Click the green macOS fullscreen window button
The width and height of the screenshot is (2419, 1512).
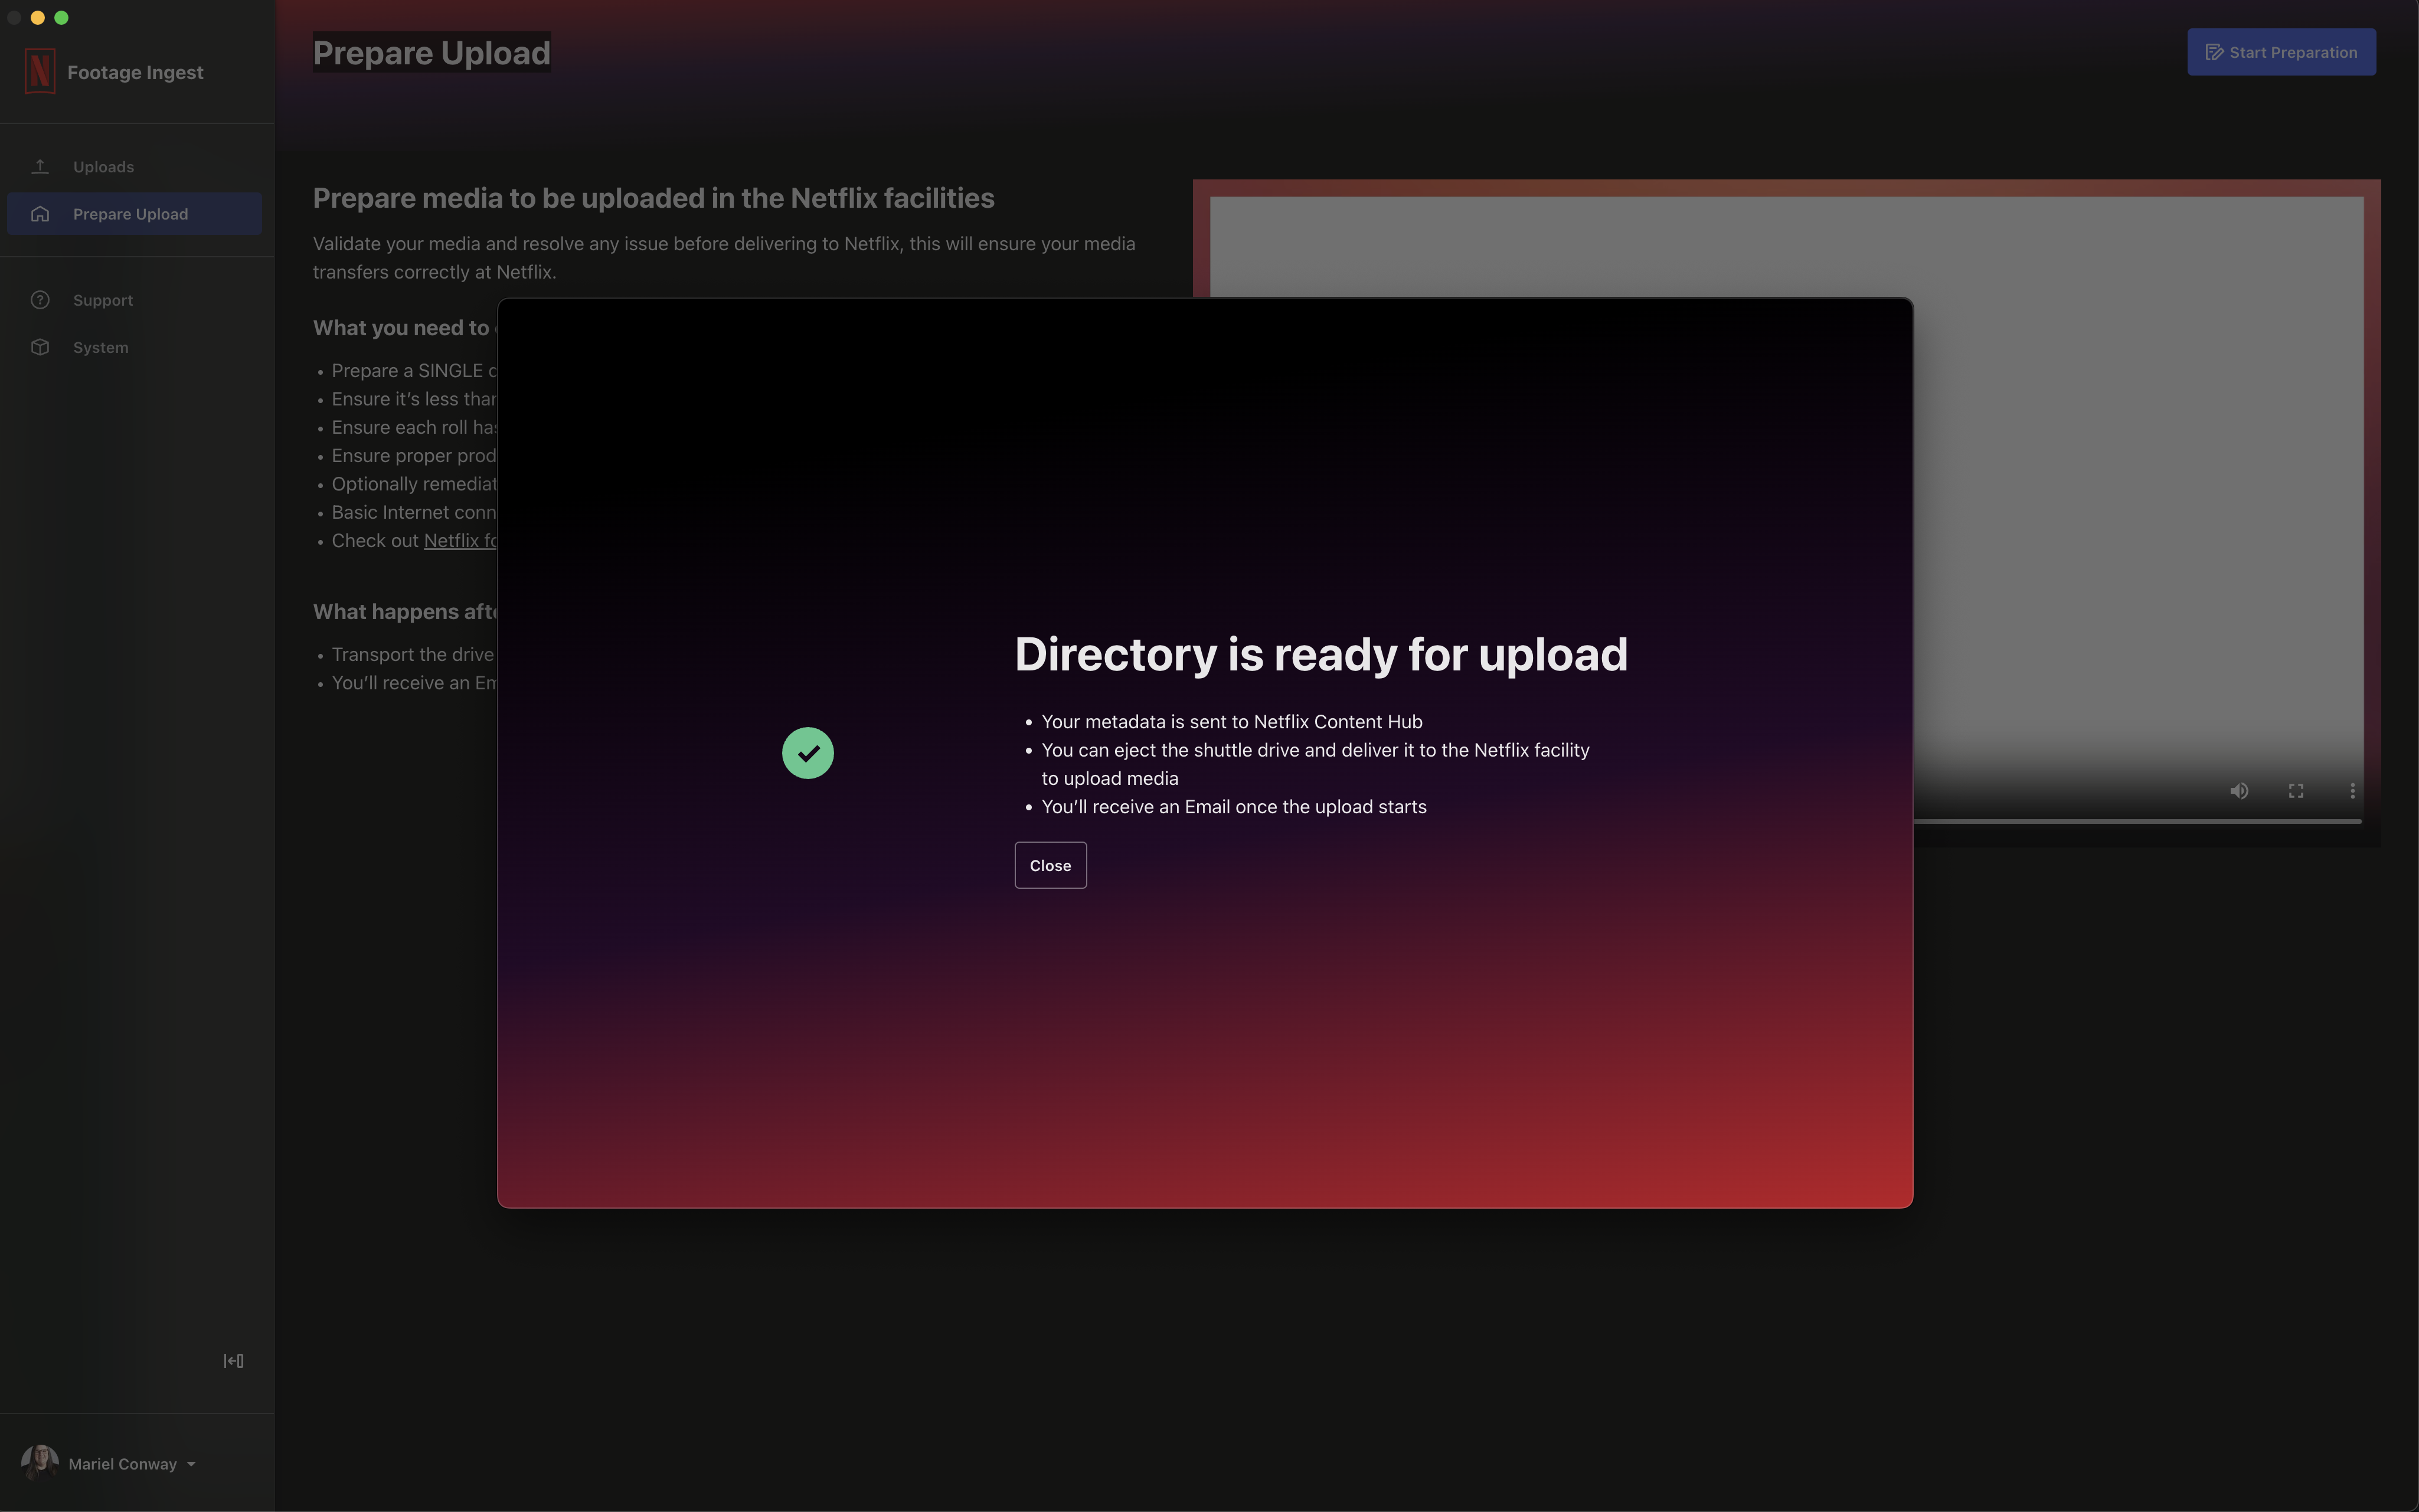[x=62, y=17]
